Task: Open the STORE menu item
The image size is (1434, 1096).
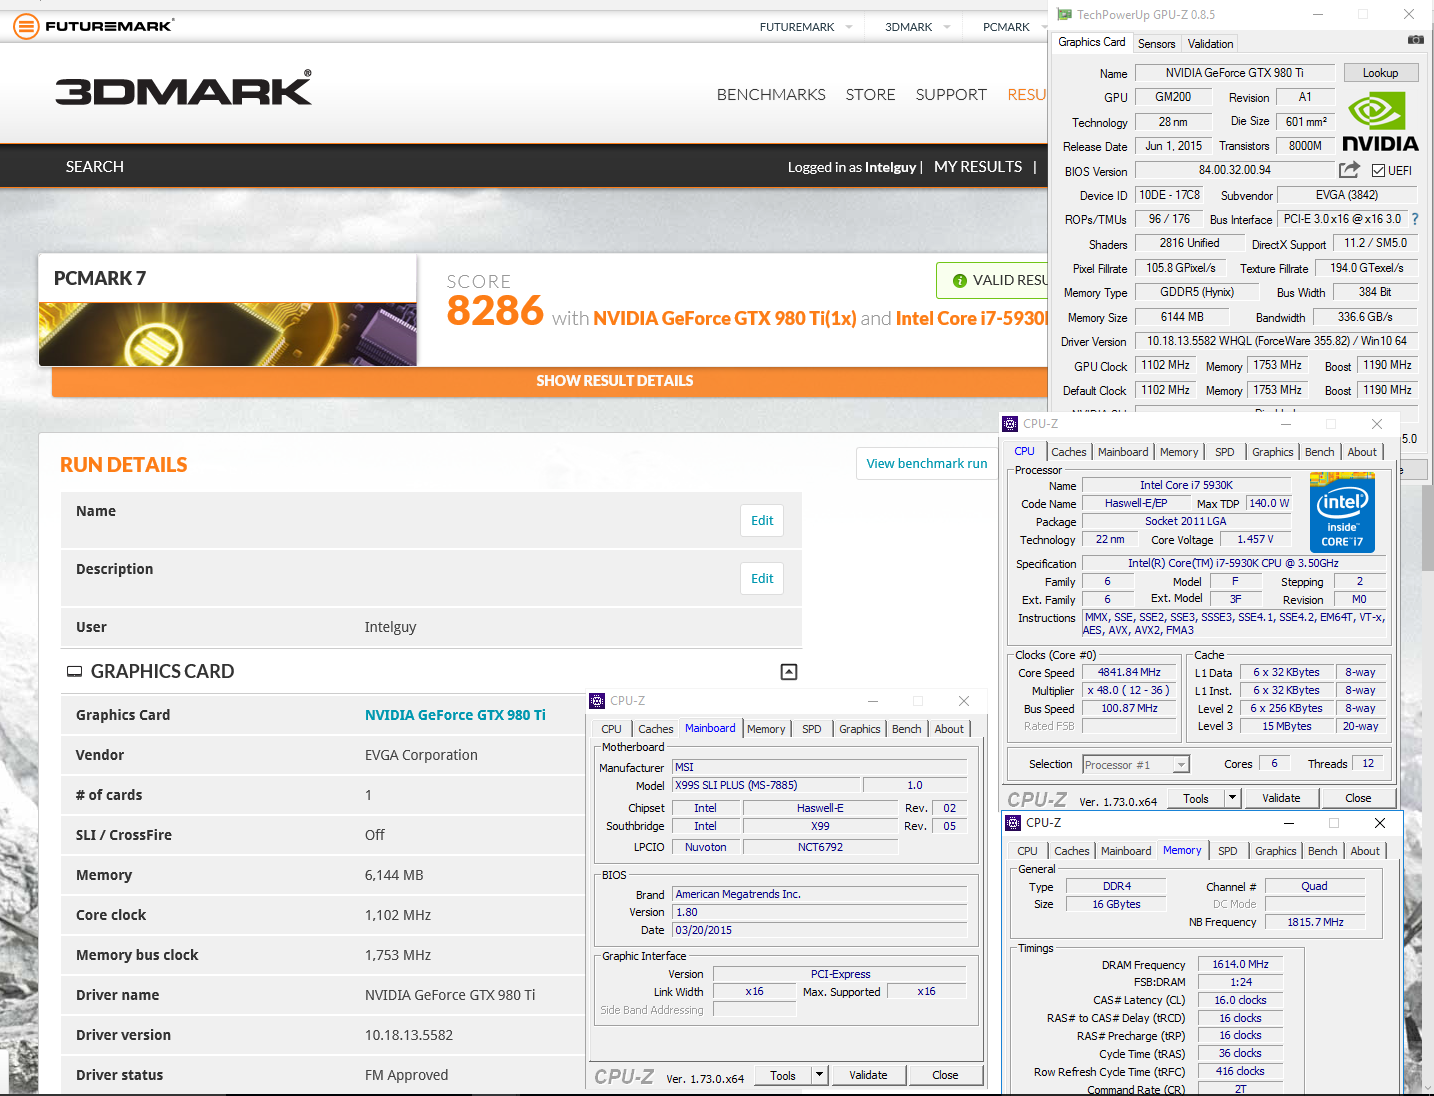Action: [870, 95]
